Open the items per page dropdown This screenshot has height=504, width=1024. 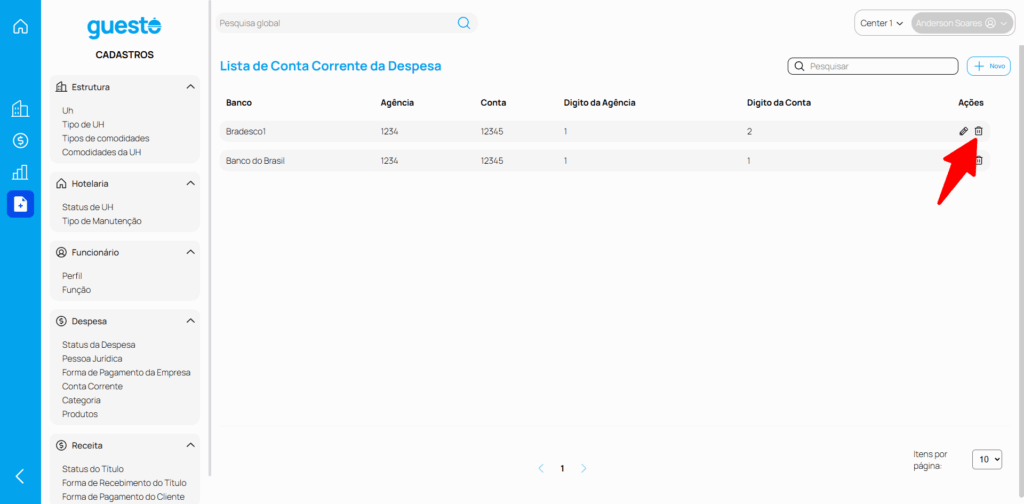tap(988, 459)
